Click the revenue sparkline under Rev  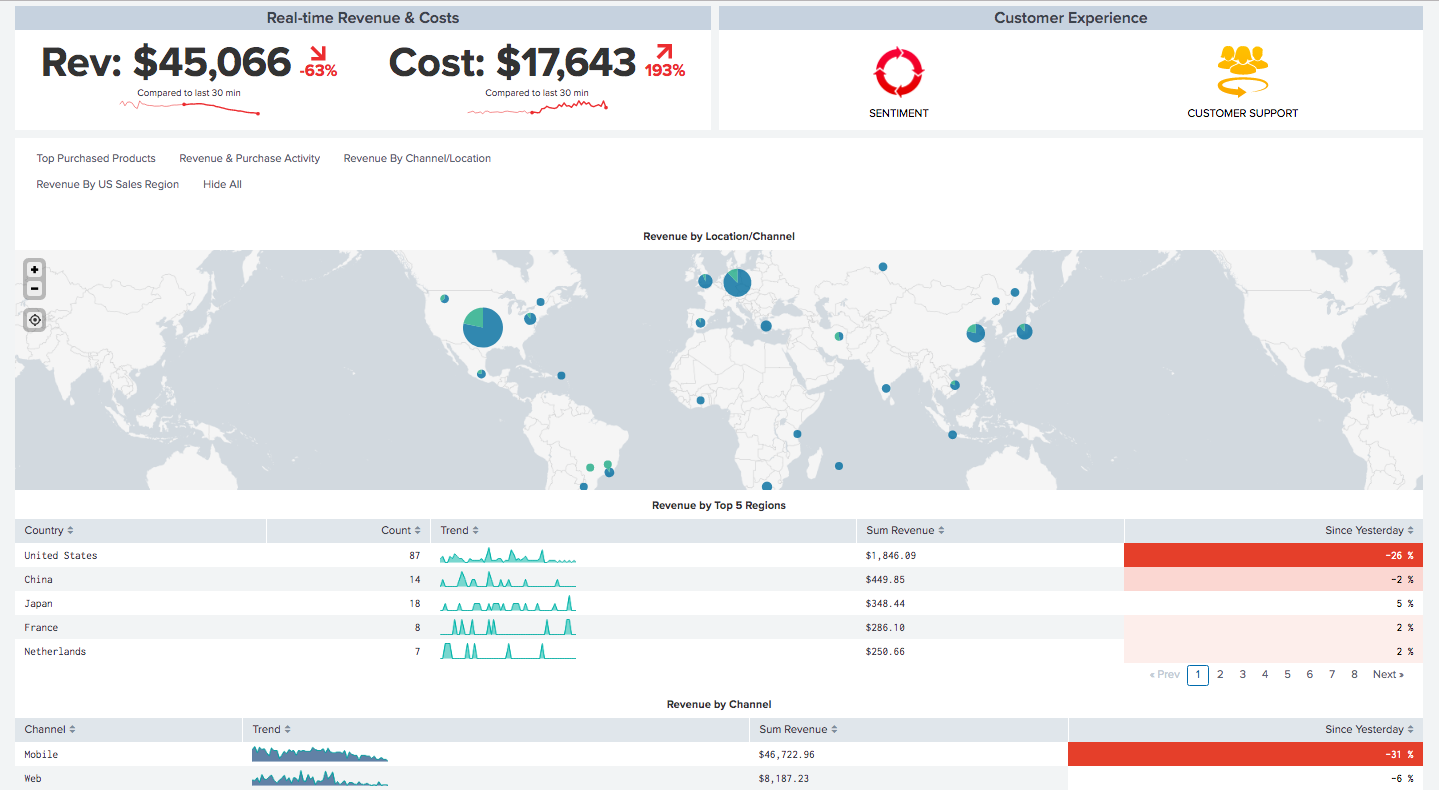190,108
